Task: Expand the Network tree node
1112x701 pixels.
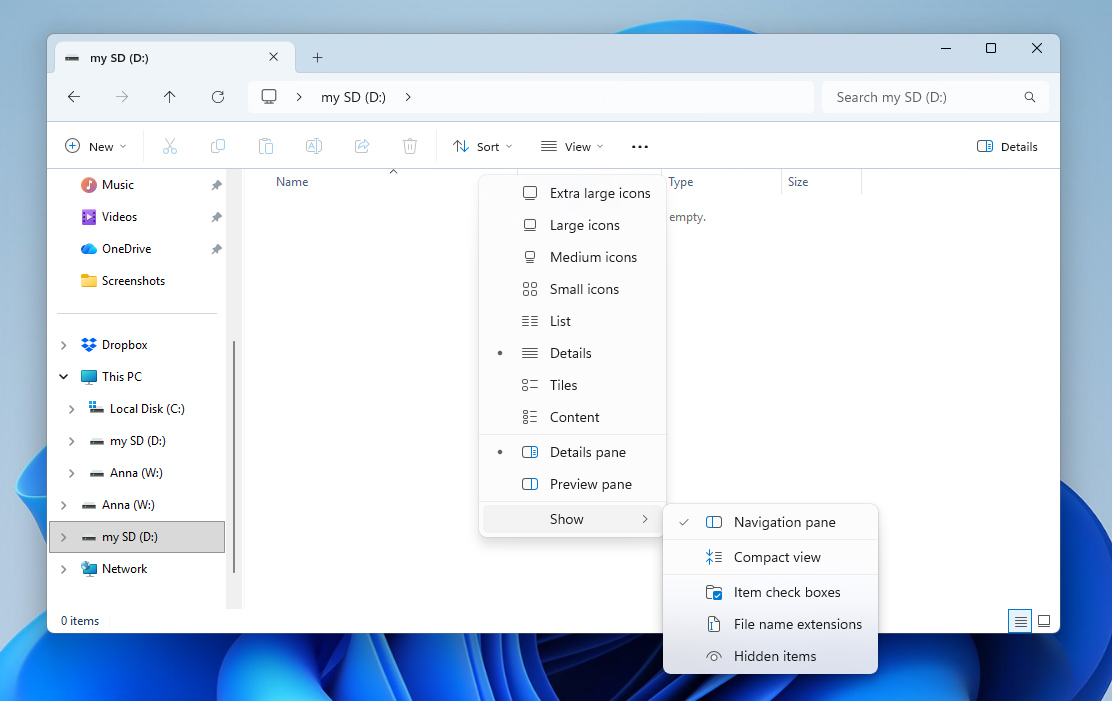Action: click(64, 569)
